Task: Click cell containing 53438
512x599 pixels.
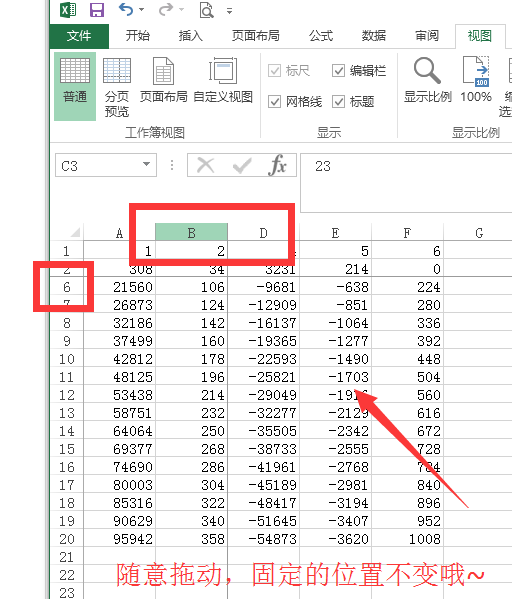Action: pyautogui.click(x=119, y=395)
